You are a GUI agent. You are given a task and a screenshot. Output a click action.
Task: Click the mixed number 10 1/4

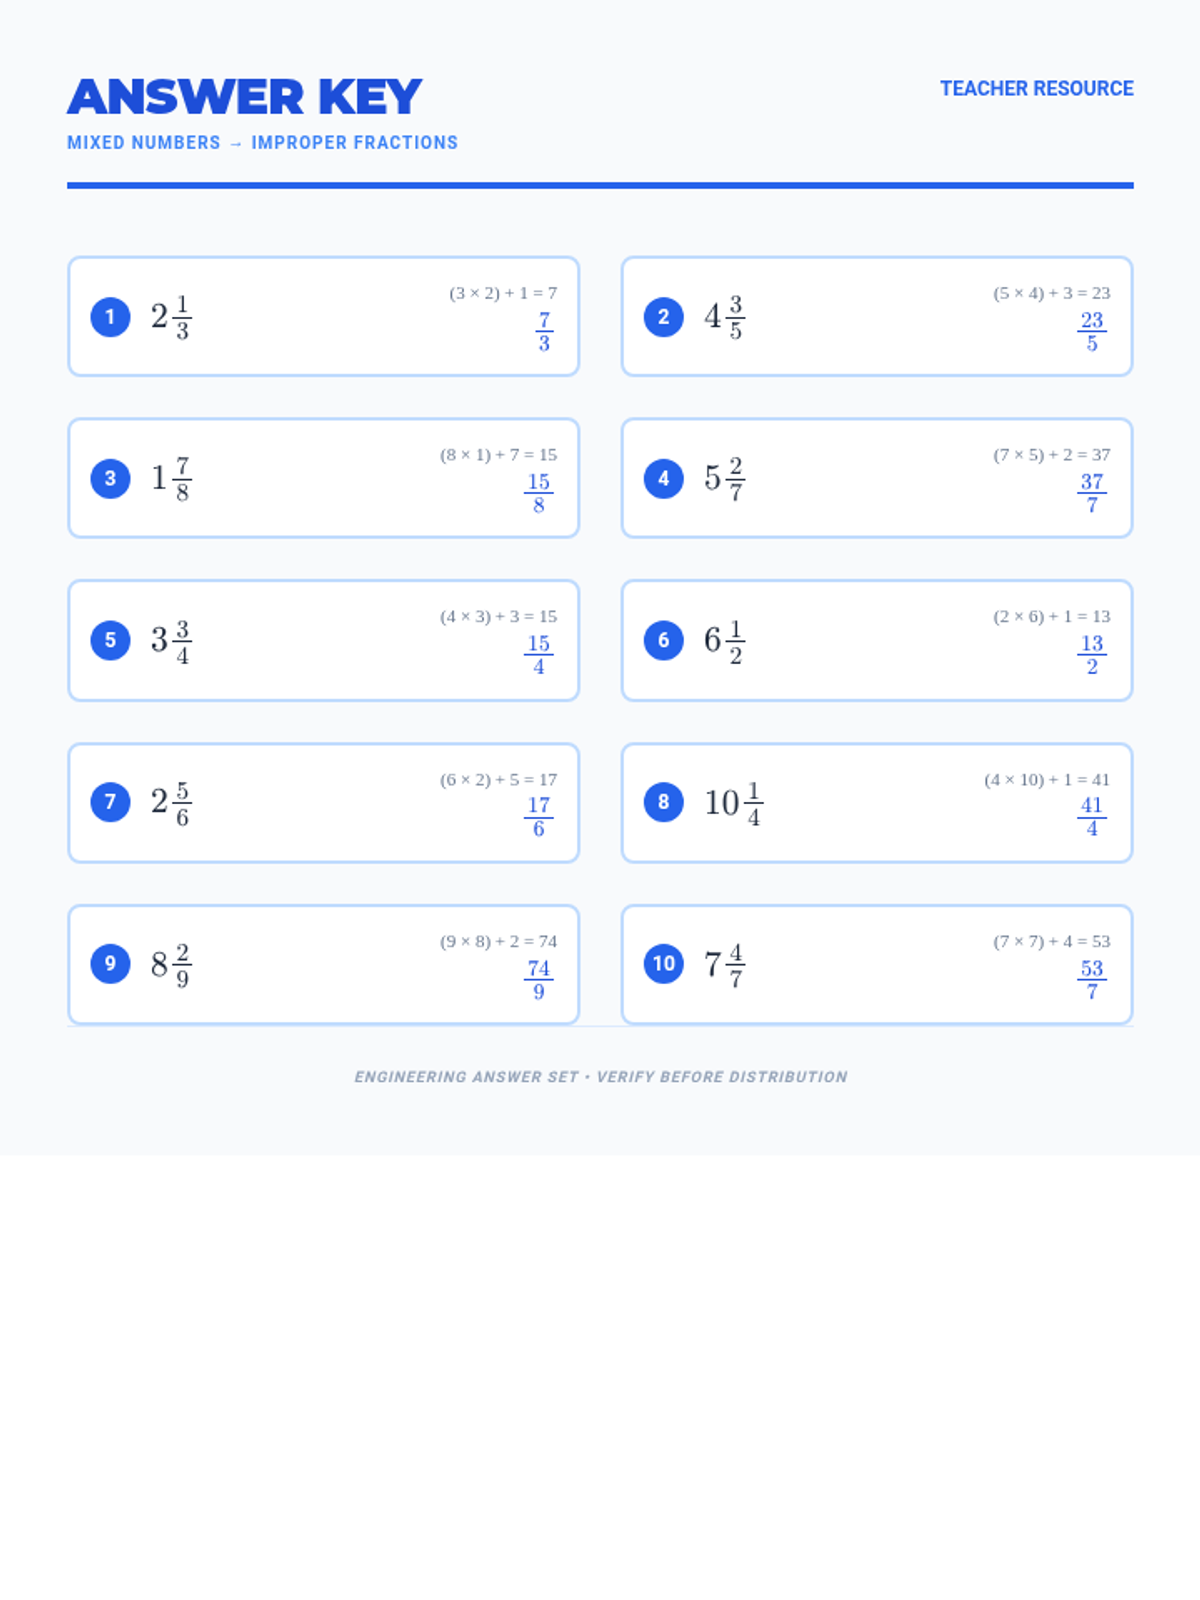(734, 803)
